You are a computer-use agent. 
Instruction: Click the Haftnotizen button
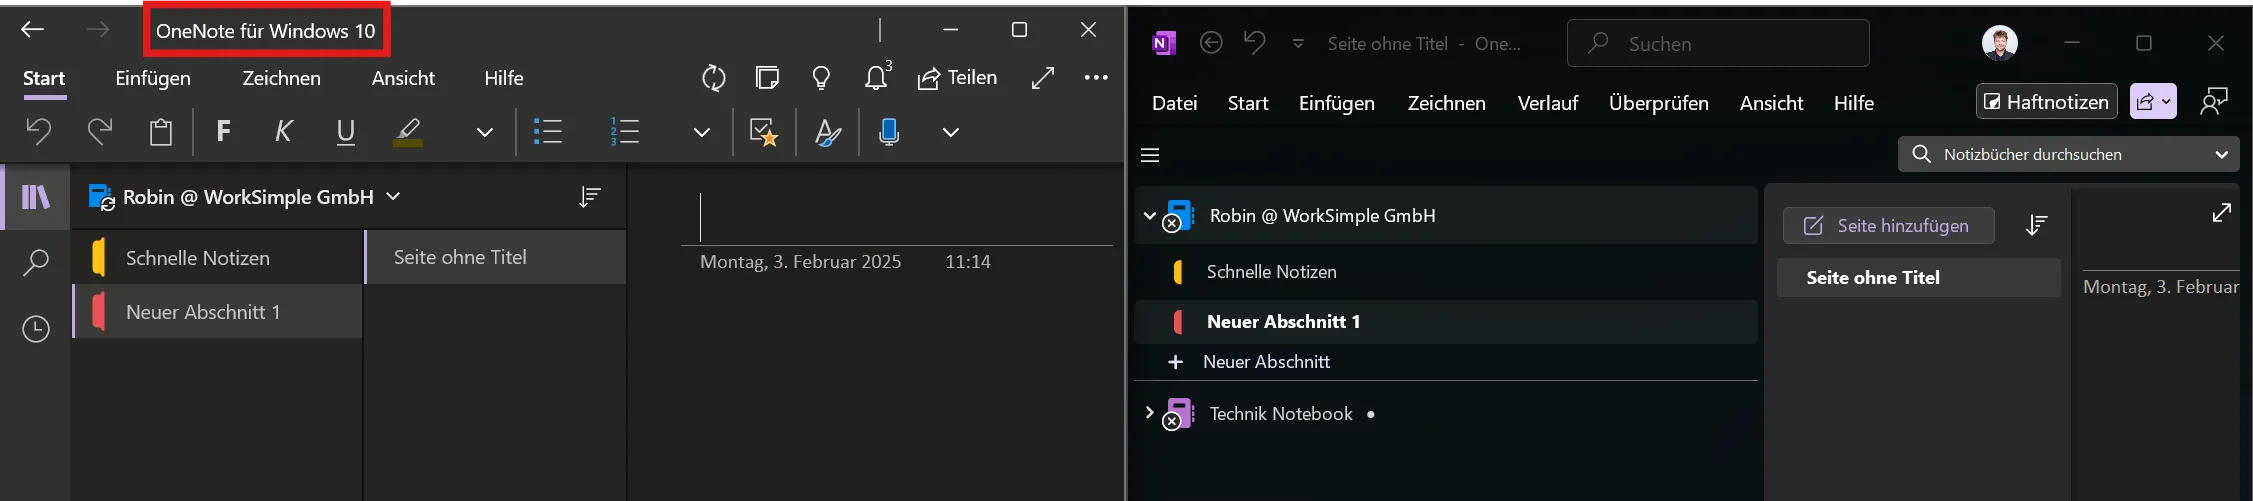pos(2047,102)
